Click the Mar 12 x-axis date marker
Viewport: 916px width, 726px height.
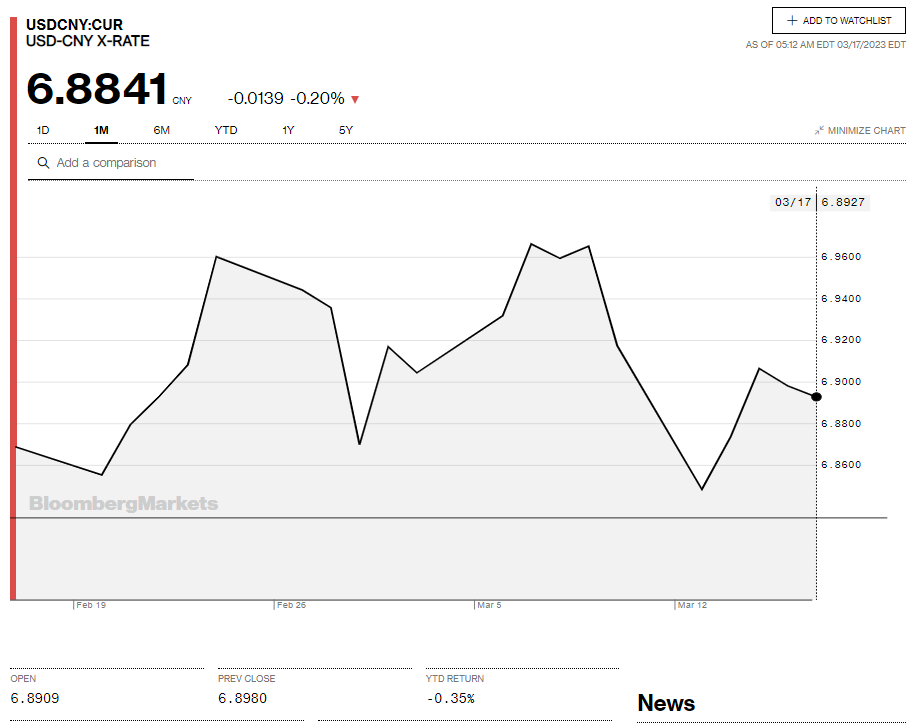691,605
